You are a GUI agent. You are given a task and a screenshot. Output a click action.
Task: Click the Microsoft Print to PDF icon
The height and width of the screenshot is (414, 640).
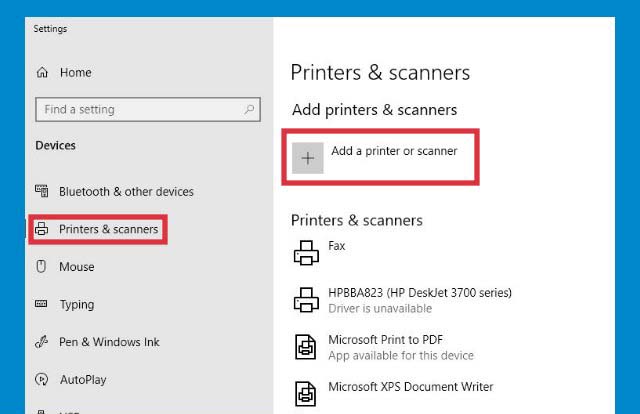pyautogui.click(x=306, y=347)
